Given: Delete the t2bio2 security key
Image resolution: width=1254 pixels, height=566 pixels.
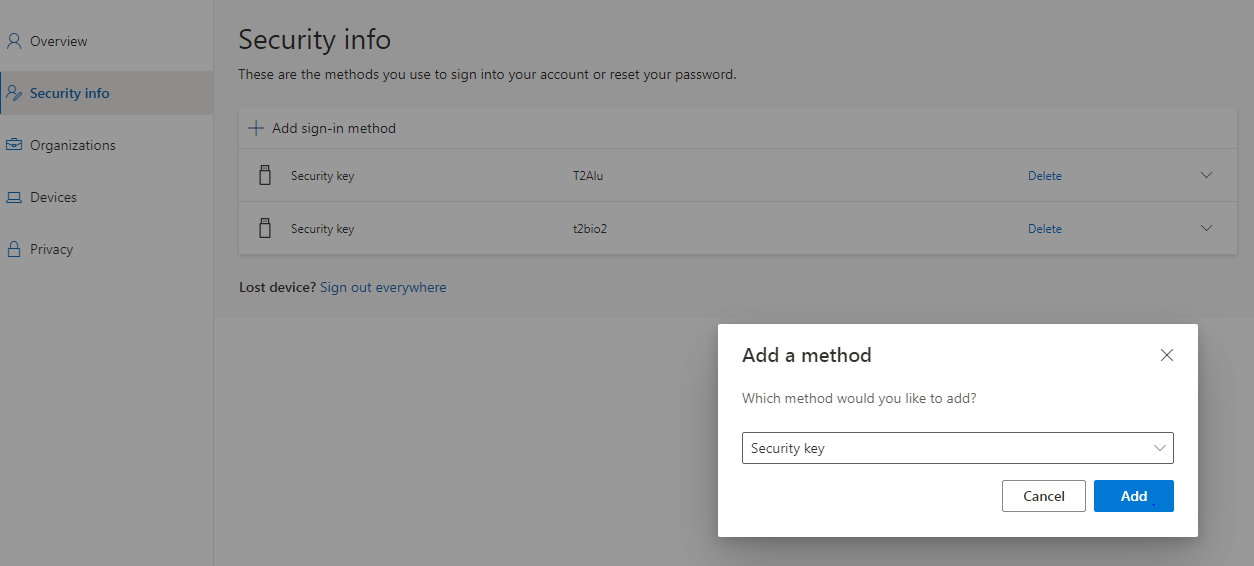Looking at the screenshot, I should coord(1044,229).
